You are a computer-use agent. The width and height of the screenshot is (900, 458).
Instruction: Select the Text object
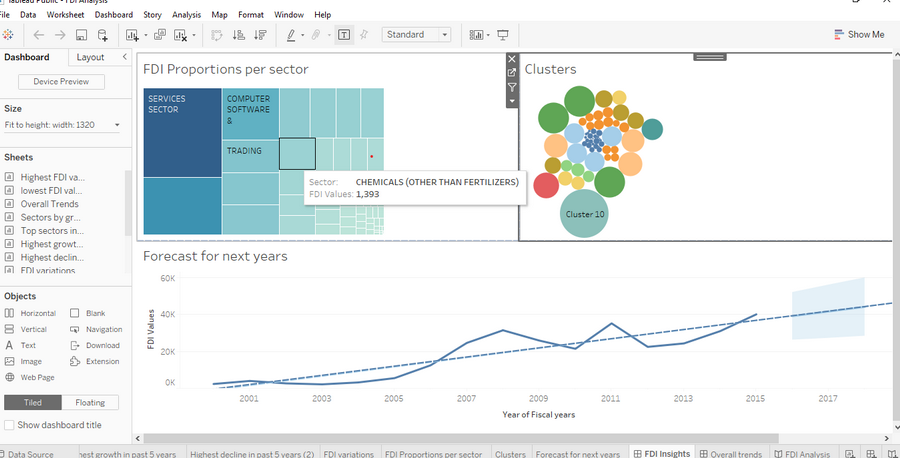(x=21, y=346)
